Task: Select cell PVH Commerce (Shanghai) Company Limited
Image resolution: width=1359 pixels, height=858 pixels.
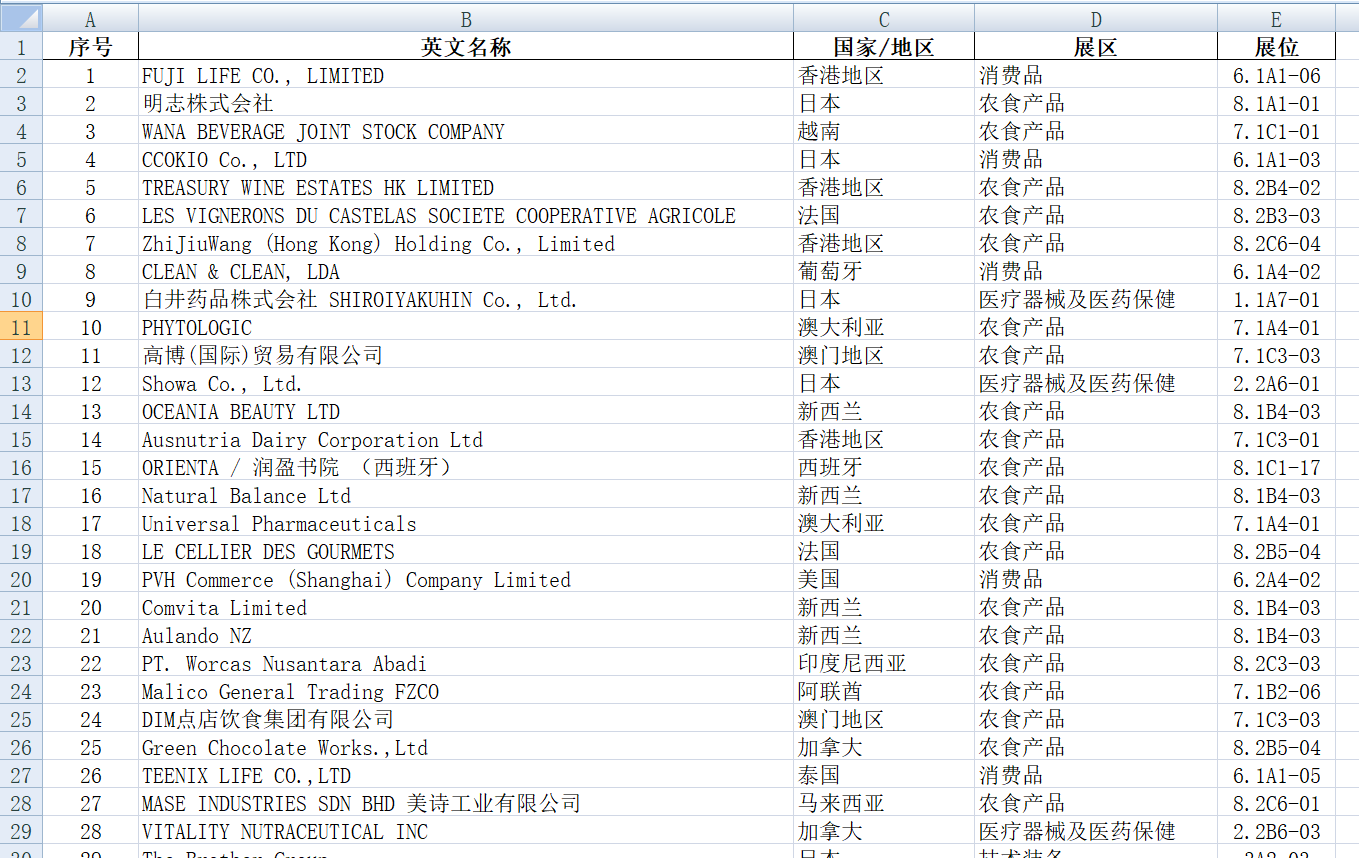Action: coord(466,579)
